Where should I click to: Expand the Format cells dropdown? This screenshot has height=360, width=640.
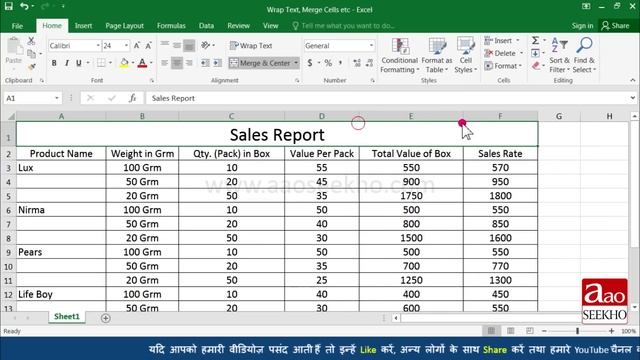point(520,66)
